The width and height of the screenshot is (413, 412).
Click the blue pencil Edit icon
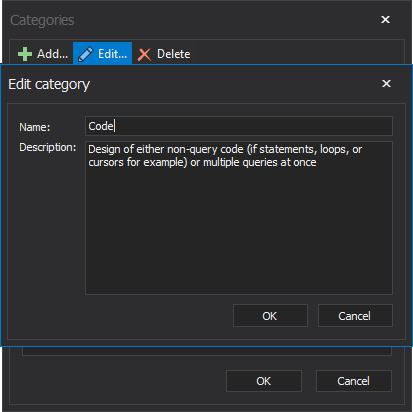click(x=86, y=54)
